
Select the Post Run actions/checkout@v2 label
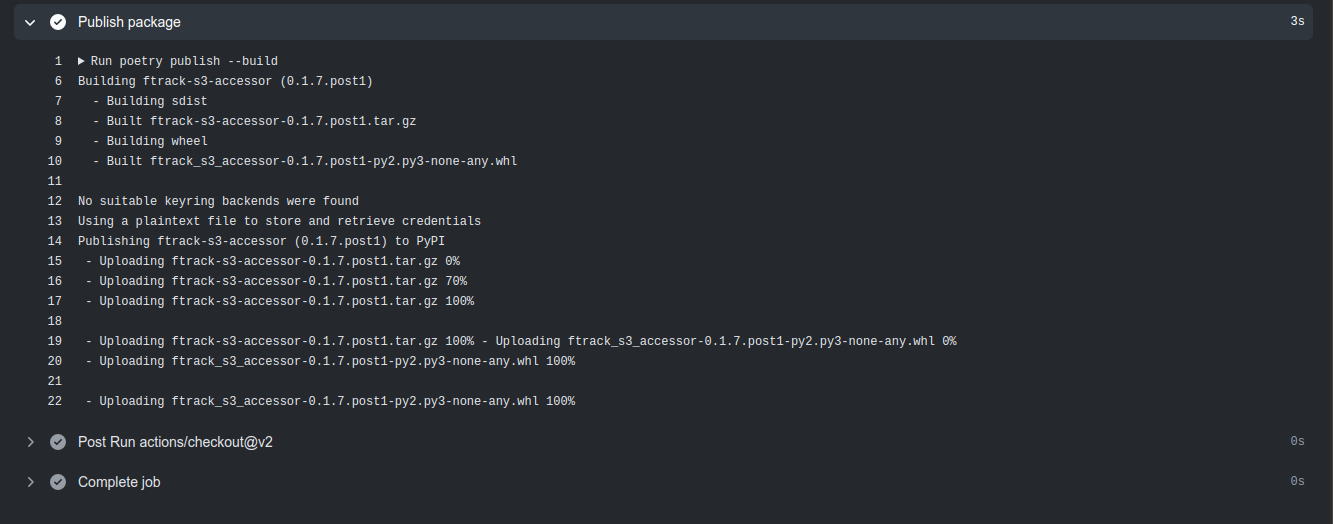coord(175,442)
